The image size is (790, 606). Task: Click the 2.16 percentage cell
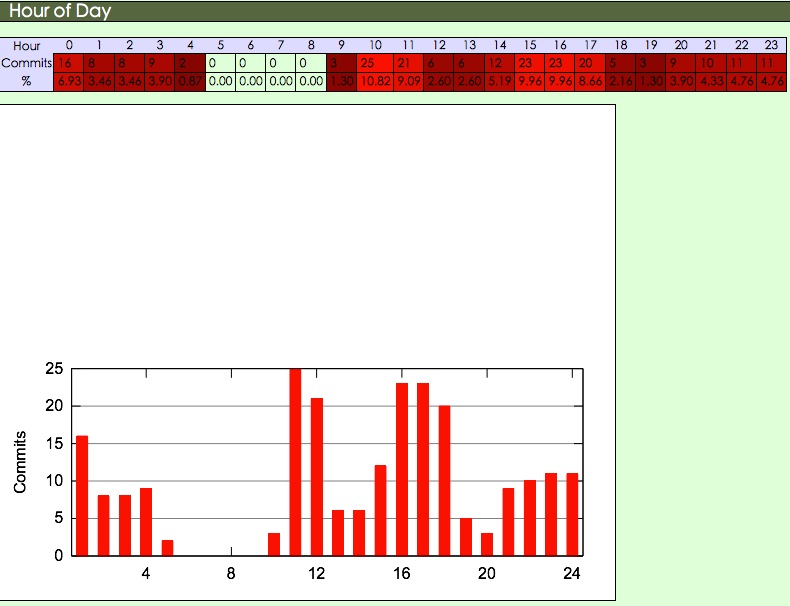620,81
